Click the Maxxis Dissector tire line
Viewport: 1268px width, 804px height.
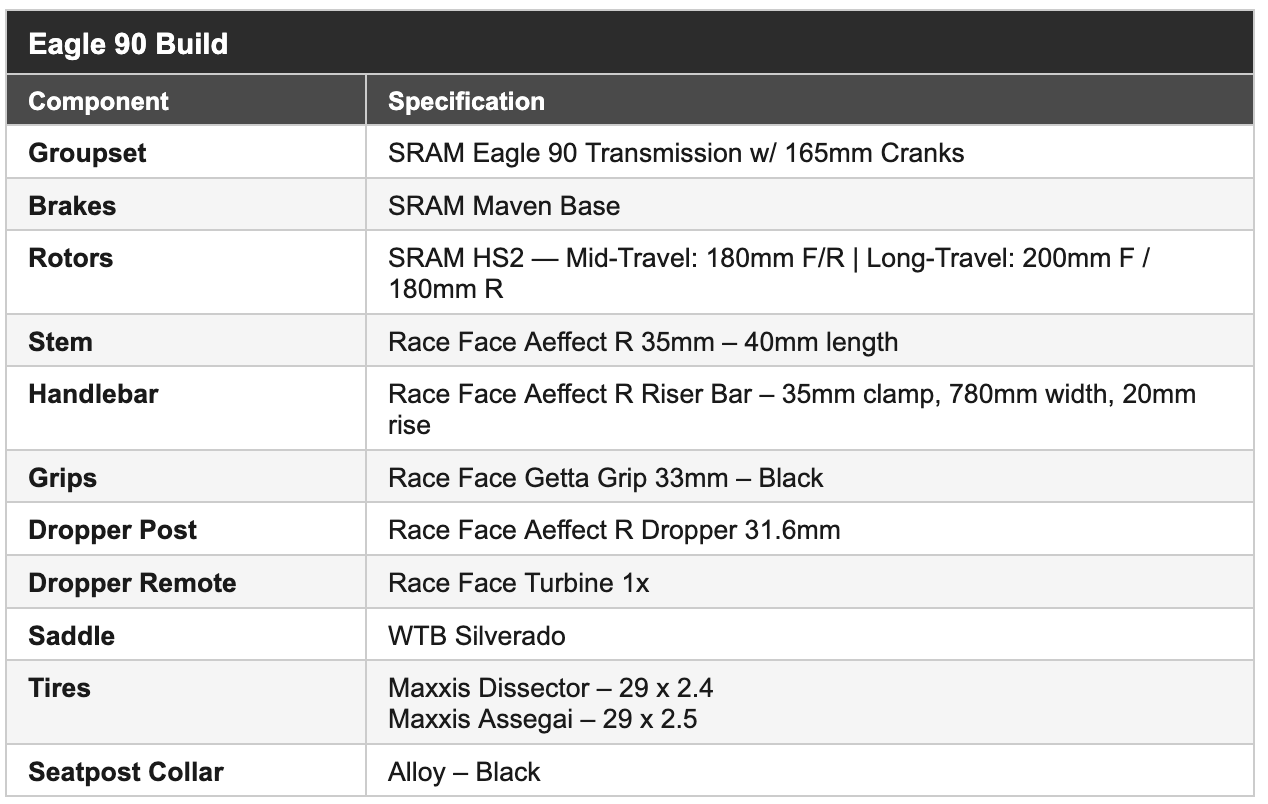550,688
